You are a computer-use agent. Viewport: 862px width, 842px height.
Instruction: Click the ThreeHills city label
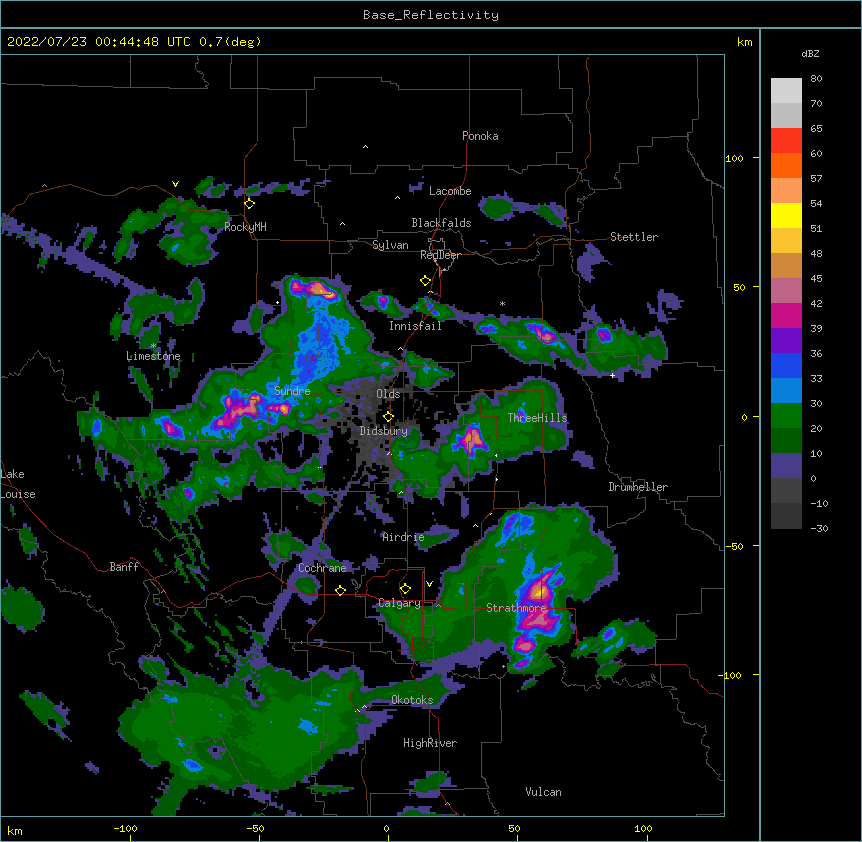pos(537,418)
